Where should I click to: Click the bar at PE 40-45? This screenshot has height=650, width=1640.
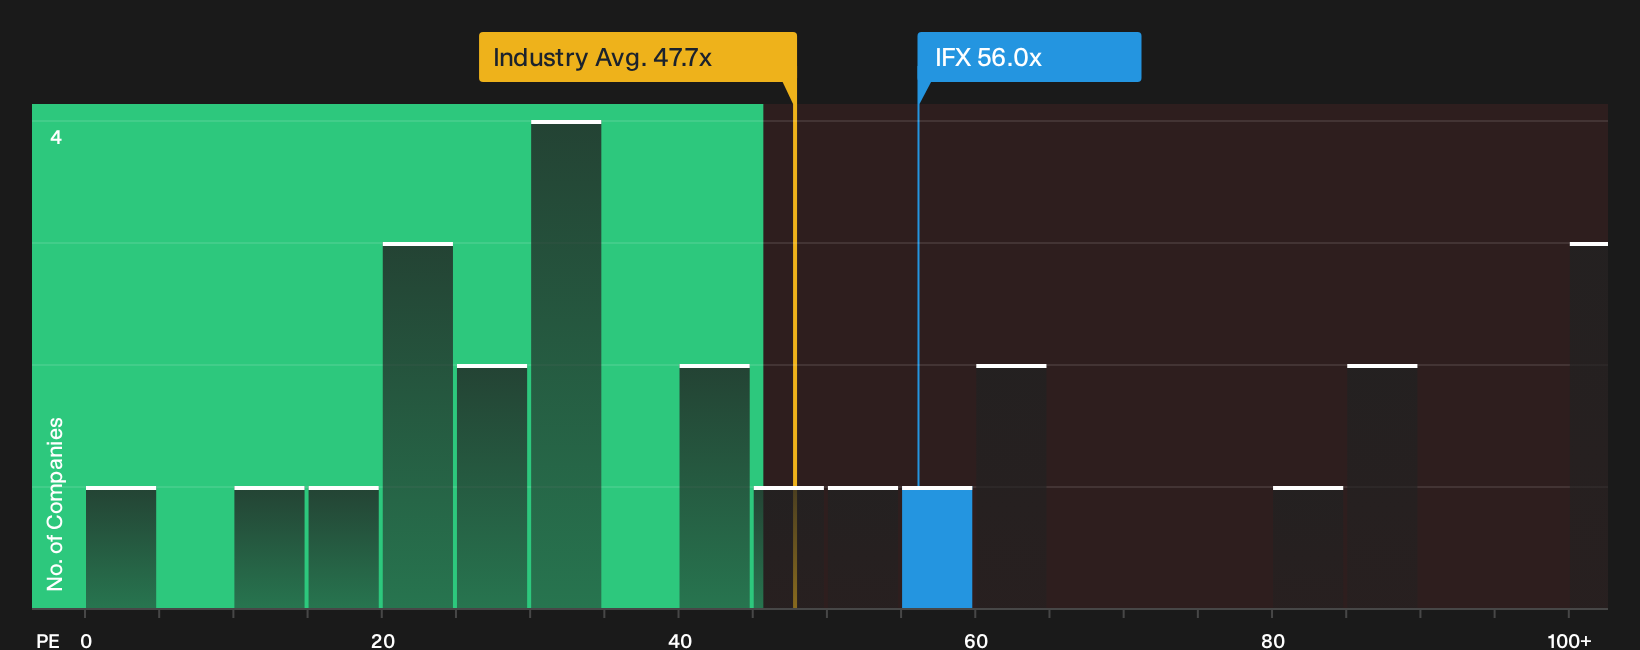pos(715,487)
